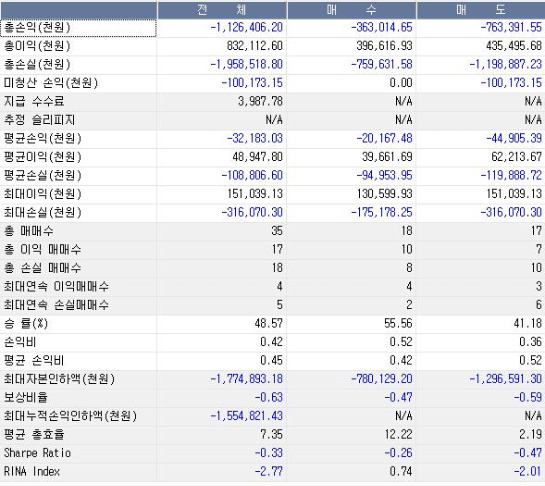The width and height of the screenshot is (545, 486).
Task: Click the buy unrealized profit/loss 0.00
Action: (401, 83)
